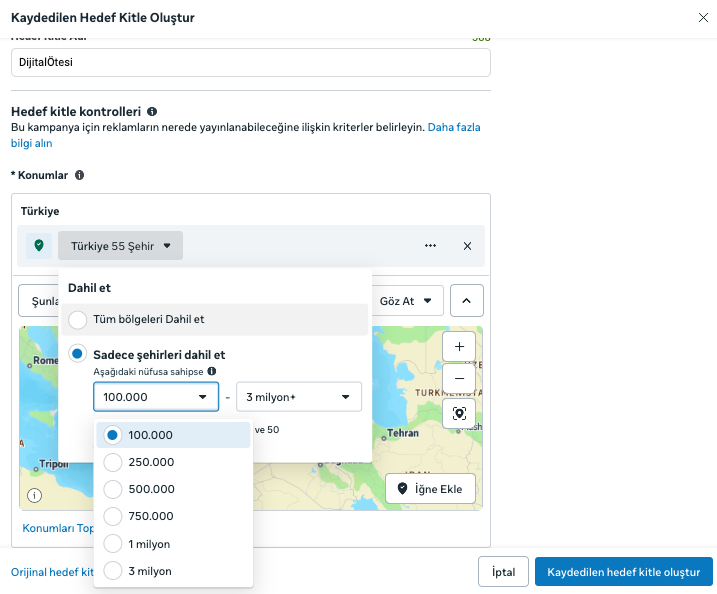
Task: Click the audience name field DijitalÖtesi
Action: (250, 62)
